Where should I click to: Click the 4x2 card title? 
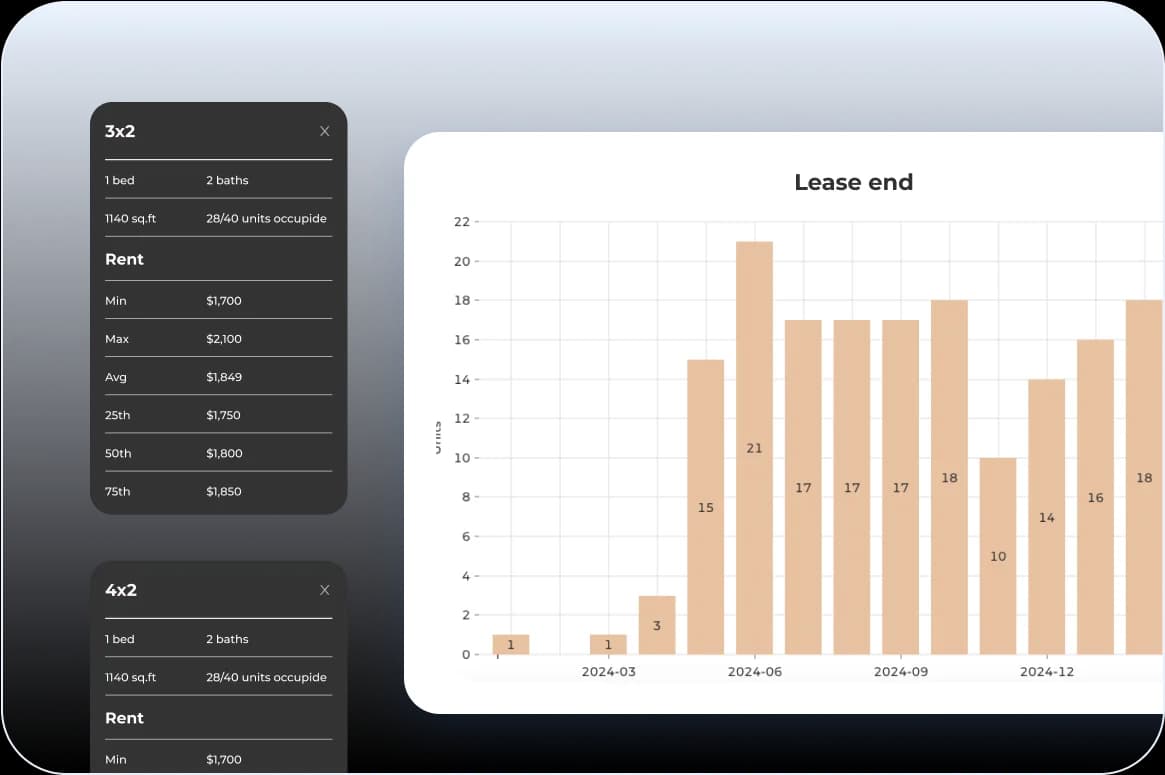[x=120, y=590]
